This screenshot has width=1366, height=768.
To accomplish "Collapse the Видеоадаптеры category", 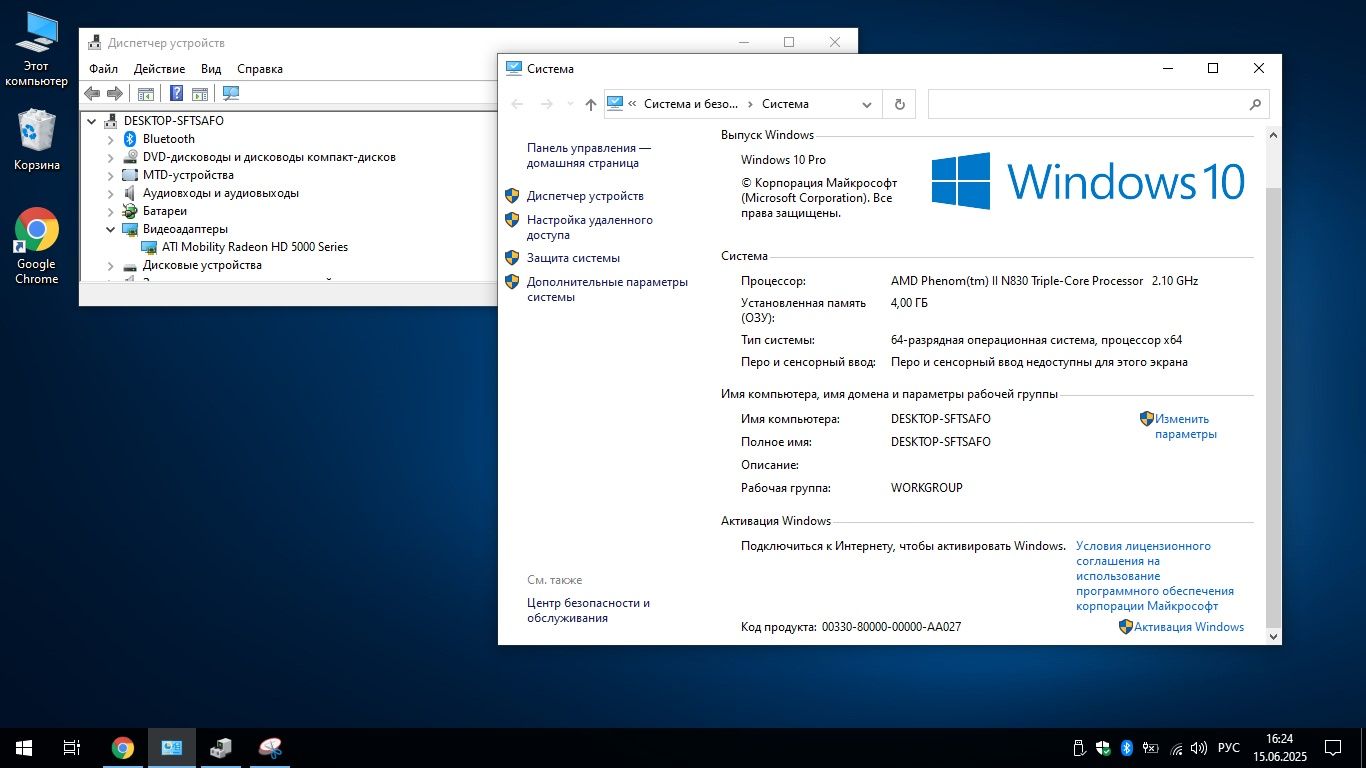I will point(111,229).
